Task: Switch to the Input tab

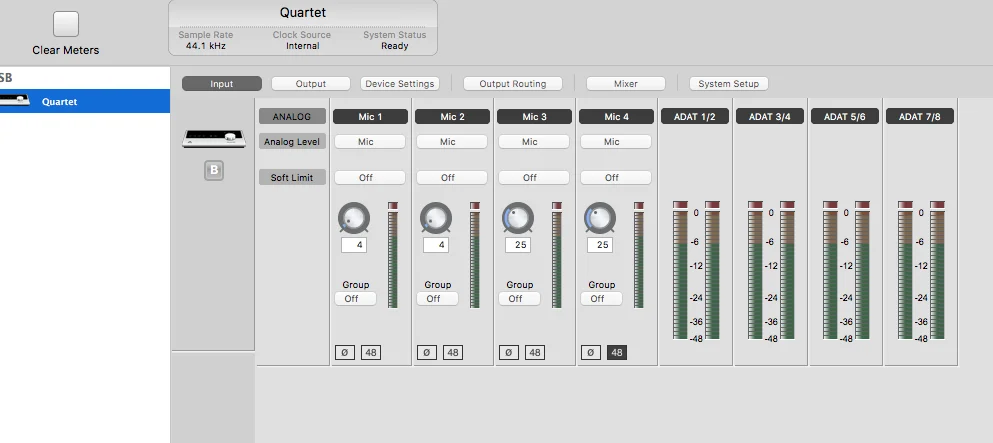Action: coord(222,84)
